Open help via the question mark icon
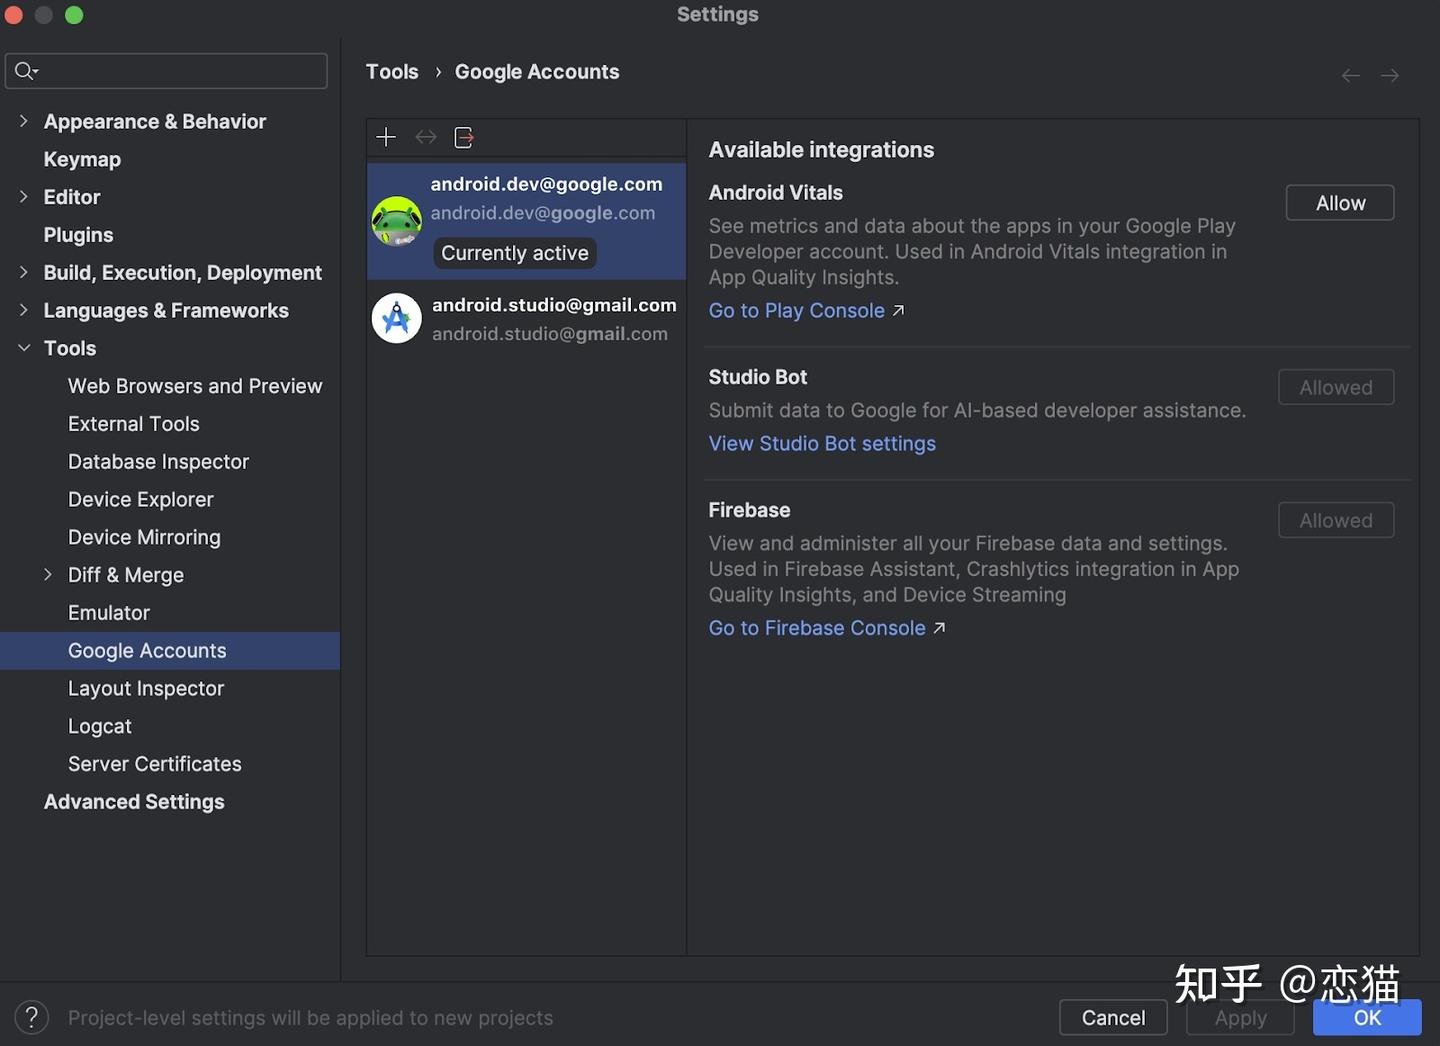 (31, 1016)
